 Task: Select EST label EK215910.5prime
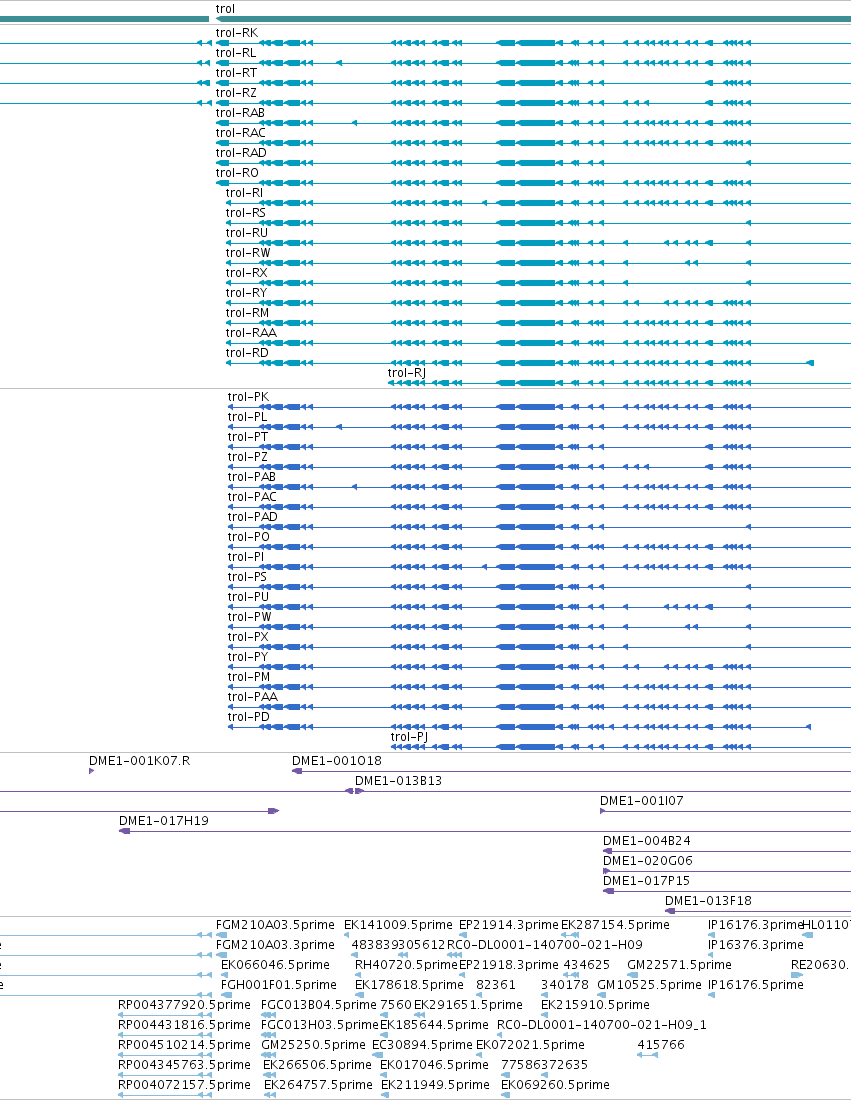tap(595, 1005)
